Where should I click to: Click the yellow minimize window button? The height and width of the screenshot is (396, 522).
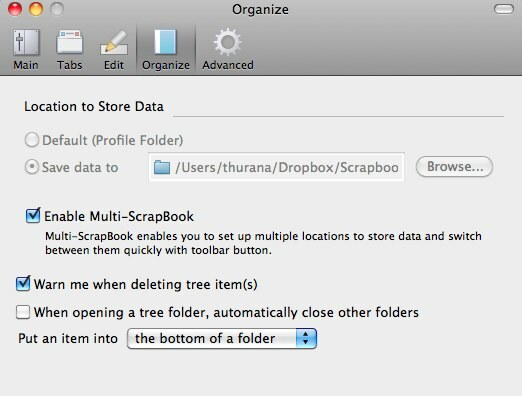[x=36, y=9]
